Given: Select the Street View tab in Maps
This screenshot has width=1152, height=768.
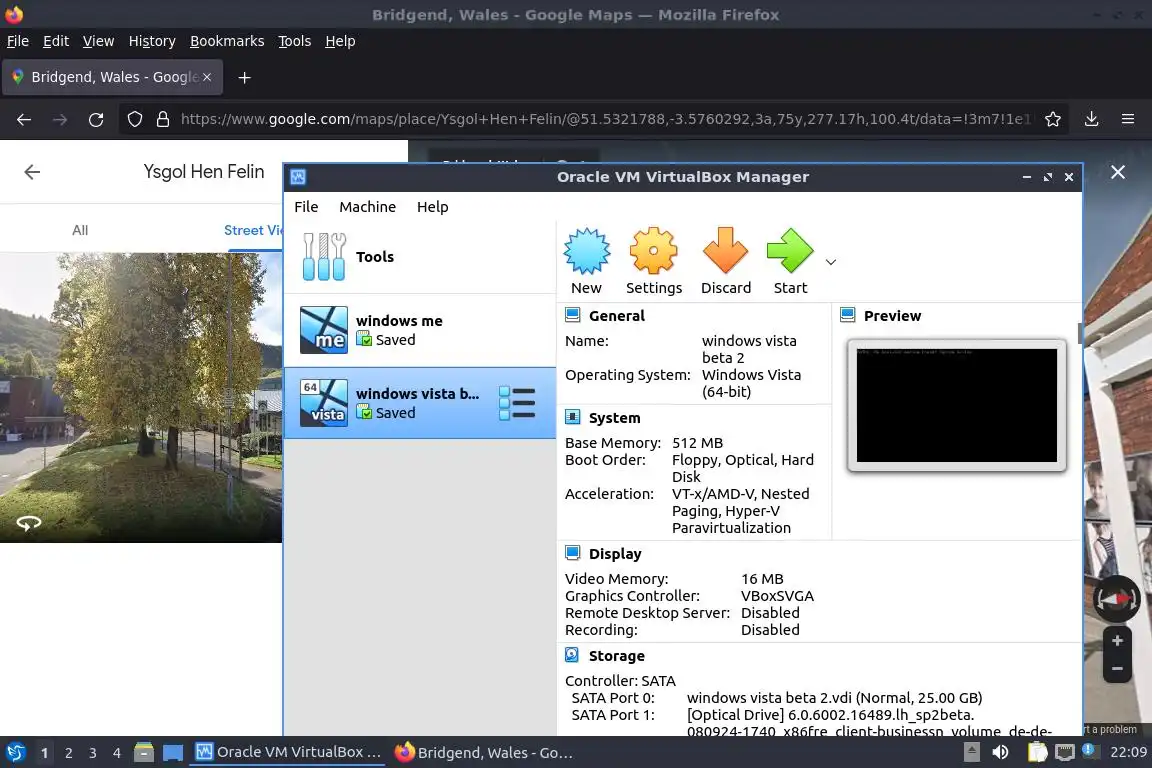Looking at the screenshot, I should coord(253,230).
